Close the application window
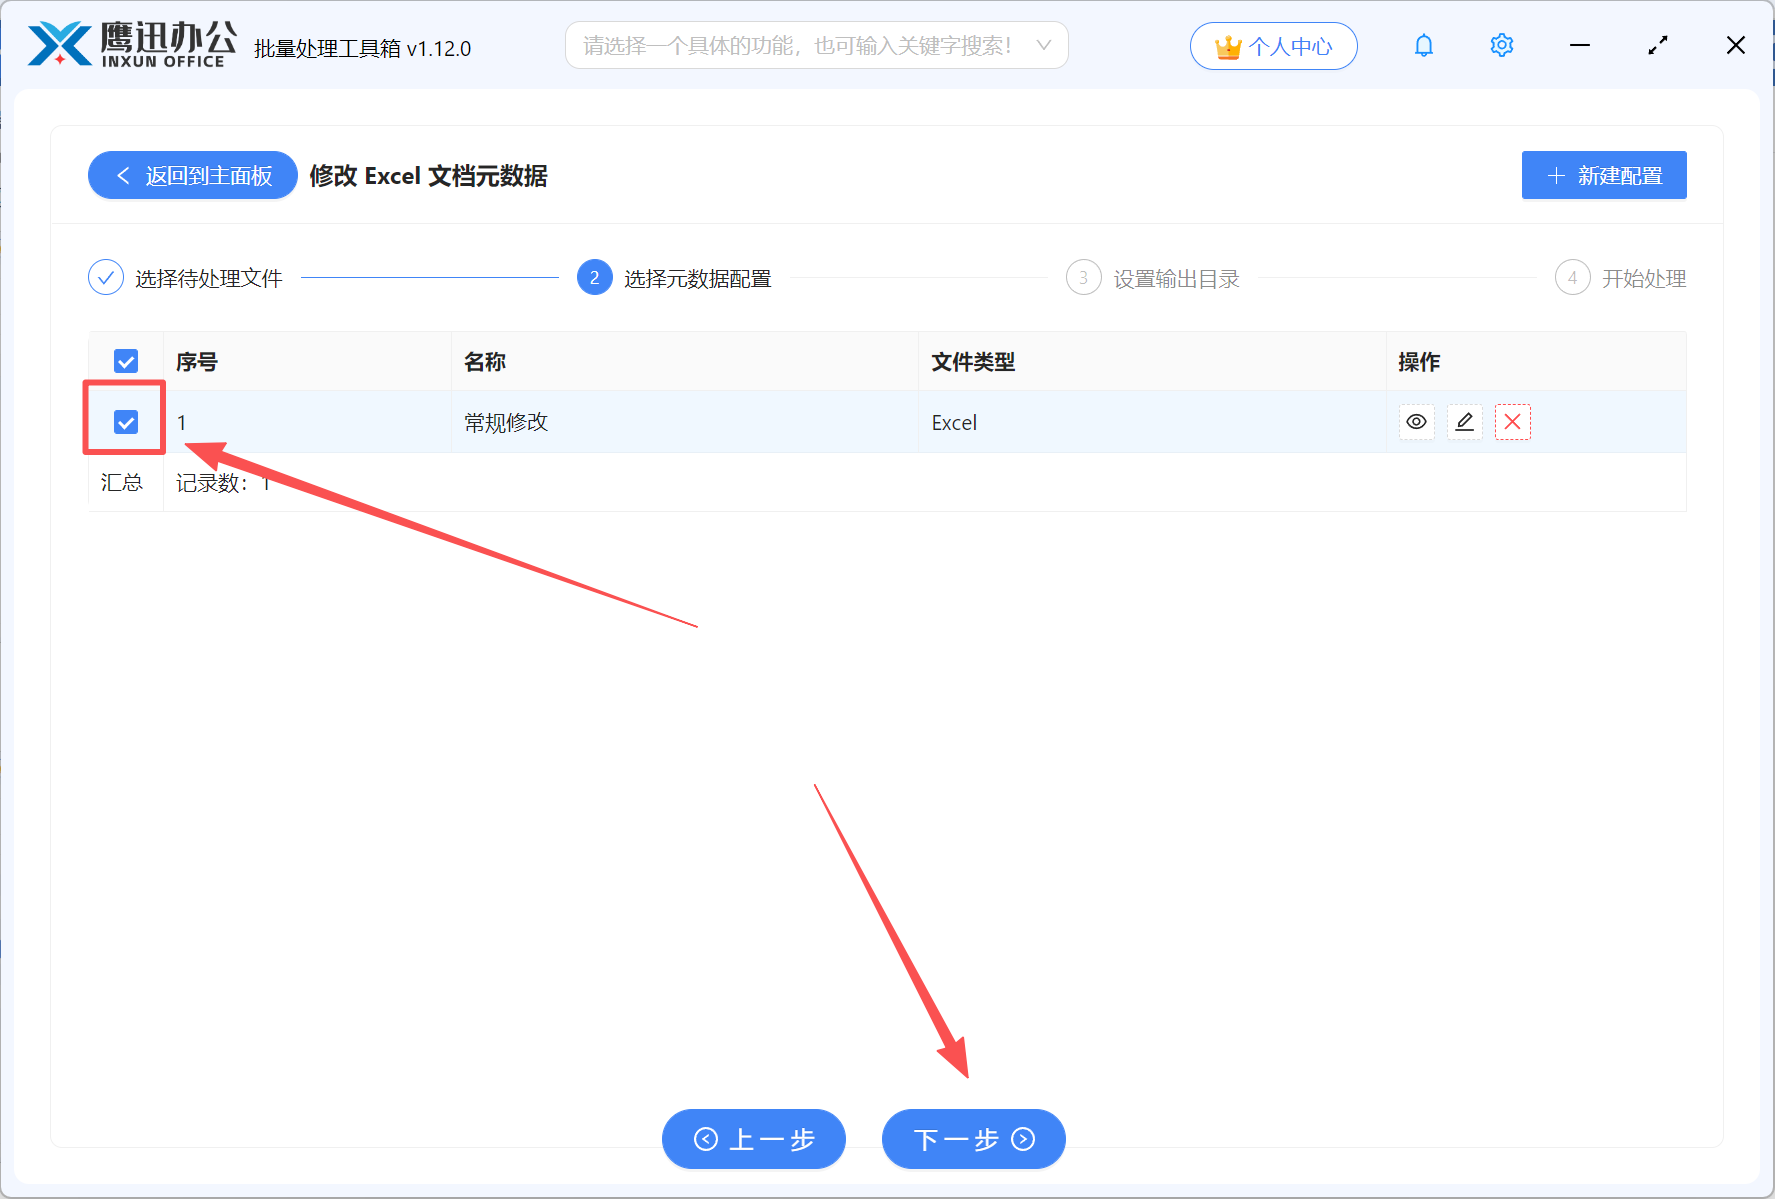 1735,46
